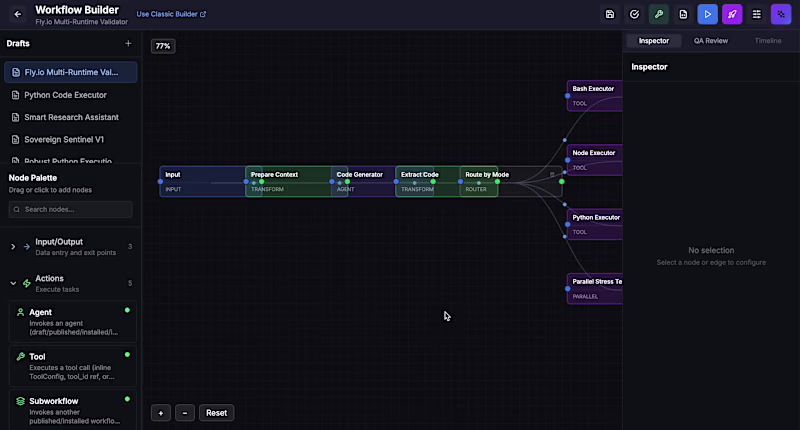Click the Input/Output arrow icon
Image resolution: width=800 pixels, height=430 pixels.
(27, 246)
